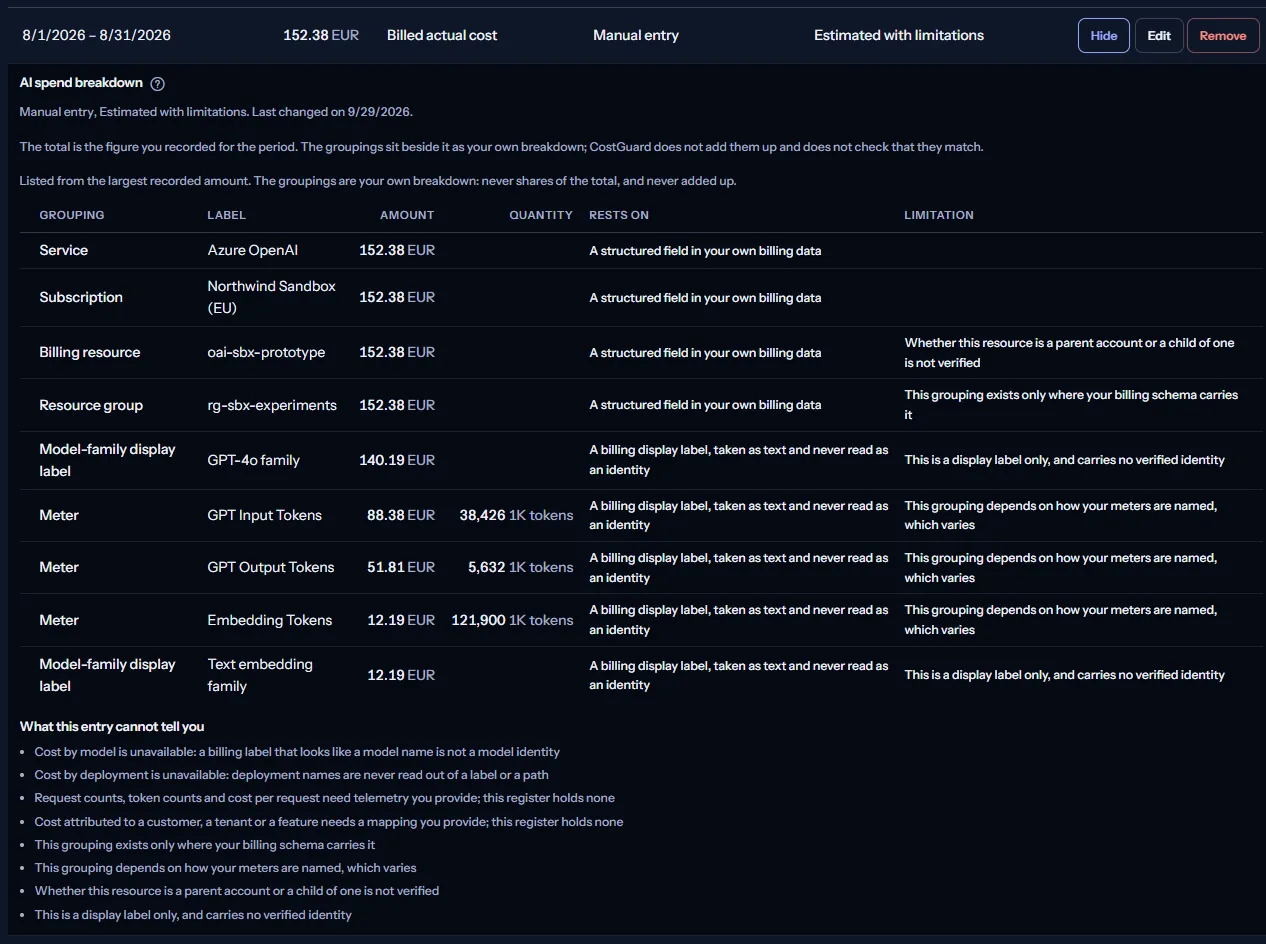Screen dimensions: 1266x944
Task: Click the GROUPING column header
Action: 72,215
